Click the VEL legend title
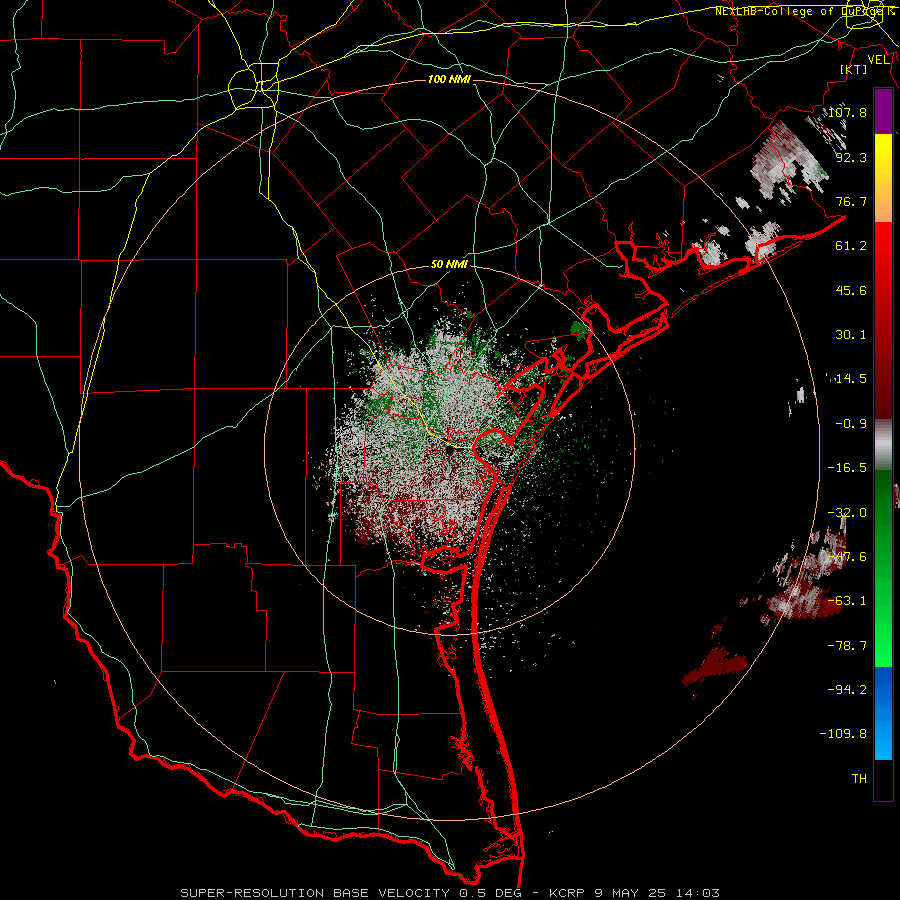This screenshot has height=900, width=900. (879, 60)
